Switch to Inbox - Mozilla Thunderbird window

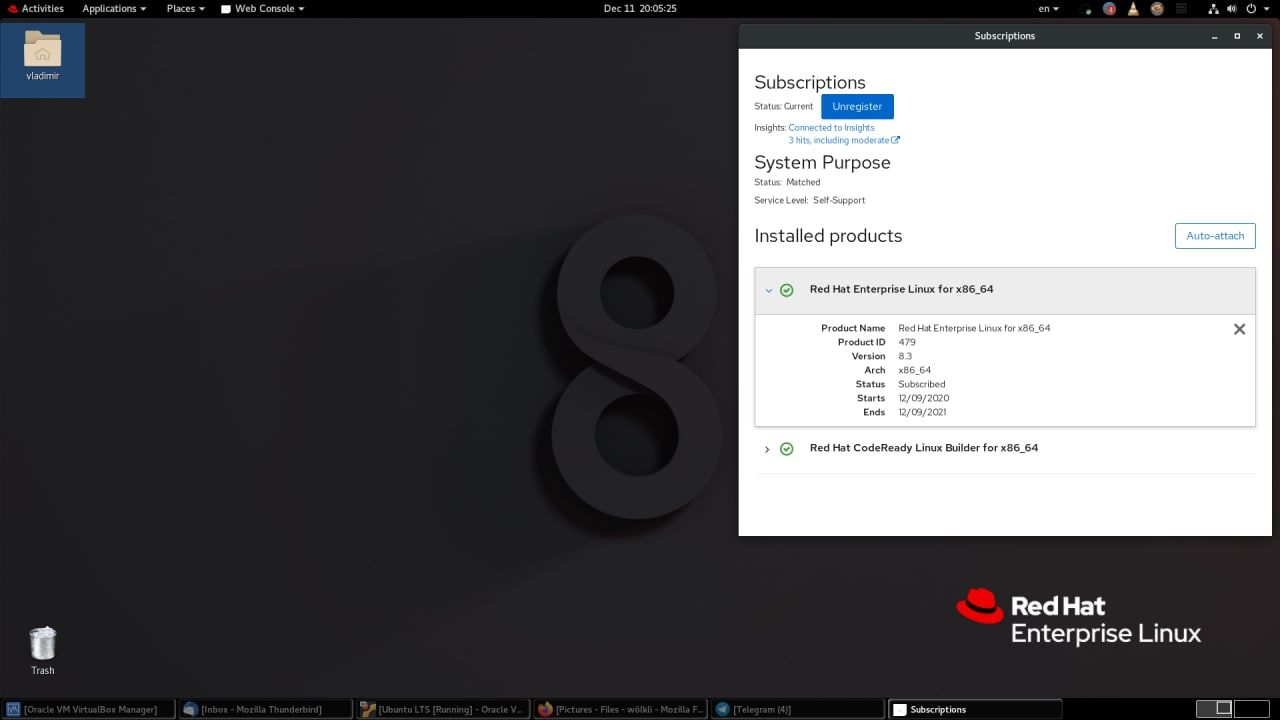pyautogui.click(x=265, y=709)
